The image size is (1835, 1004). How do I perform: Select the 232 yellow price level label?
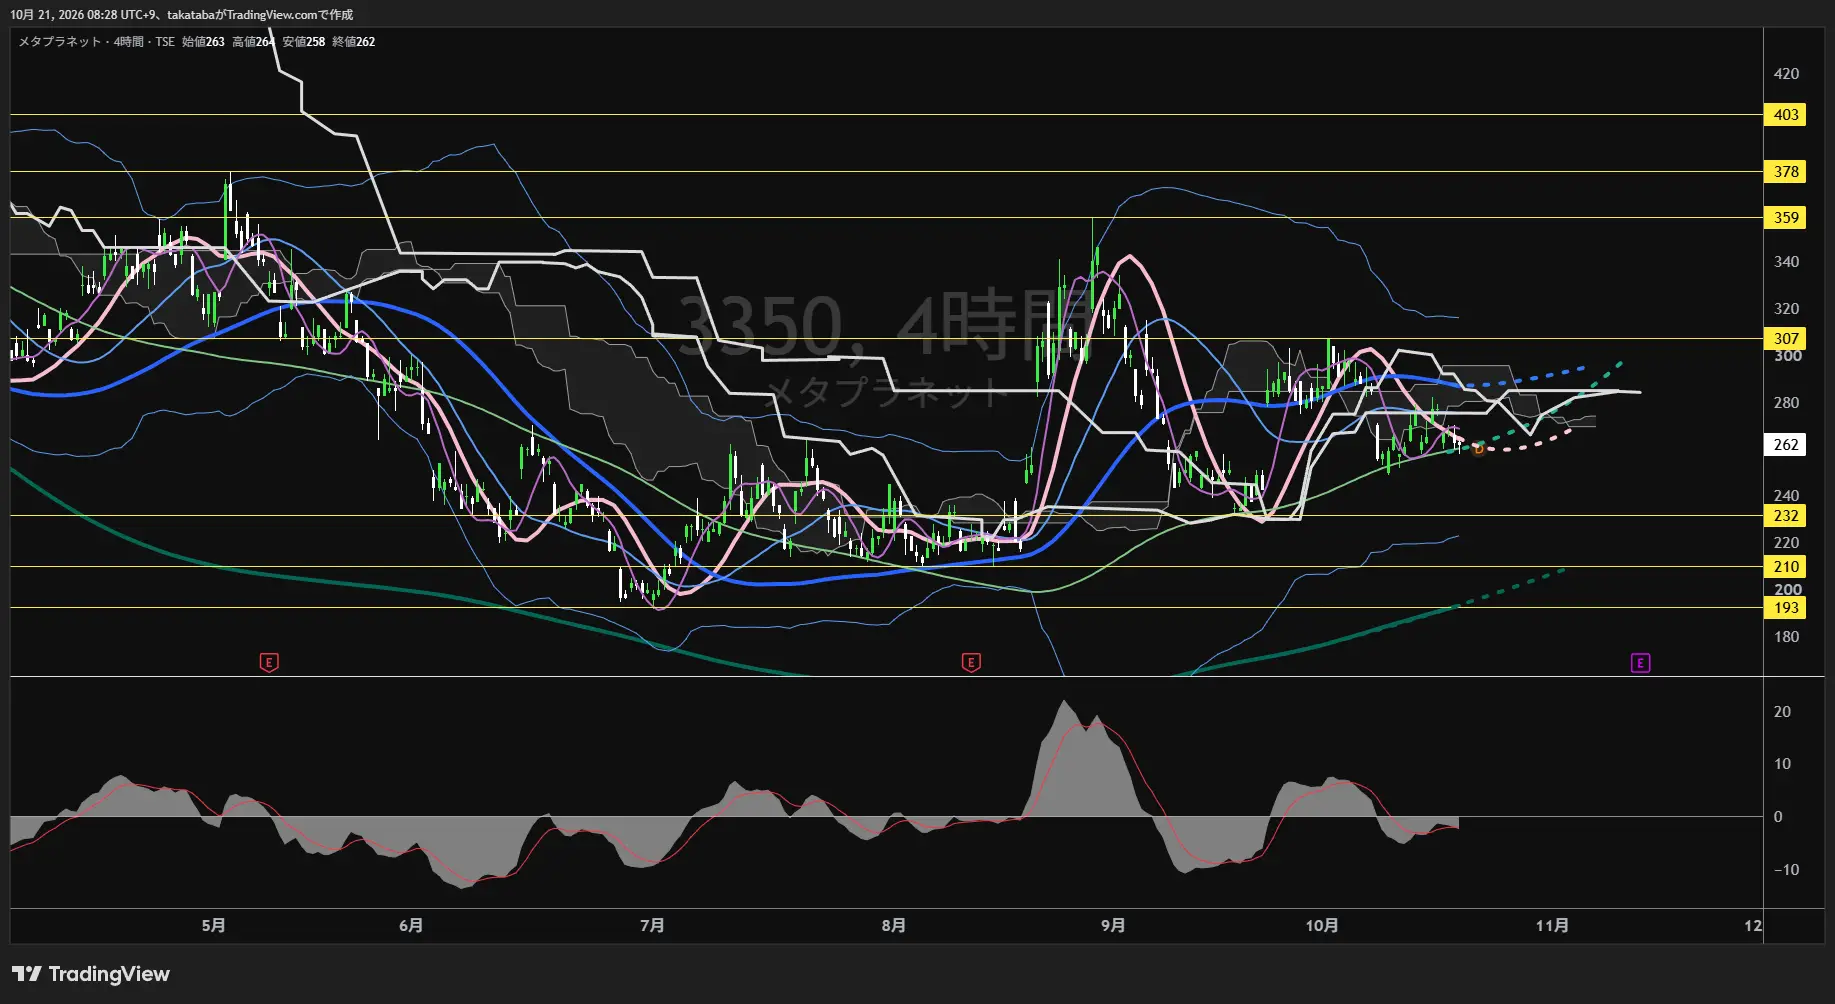tap(1785, 516)
